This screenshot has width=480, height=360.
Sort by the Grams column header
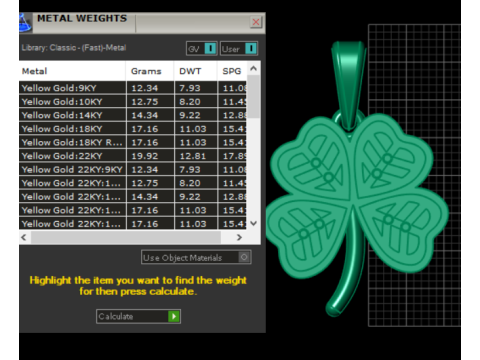tap(150, 71)
